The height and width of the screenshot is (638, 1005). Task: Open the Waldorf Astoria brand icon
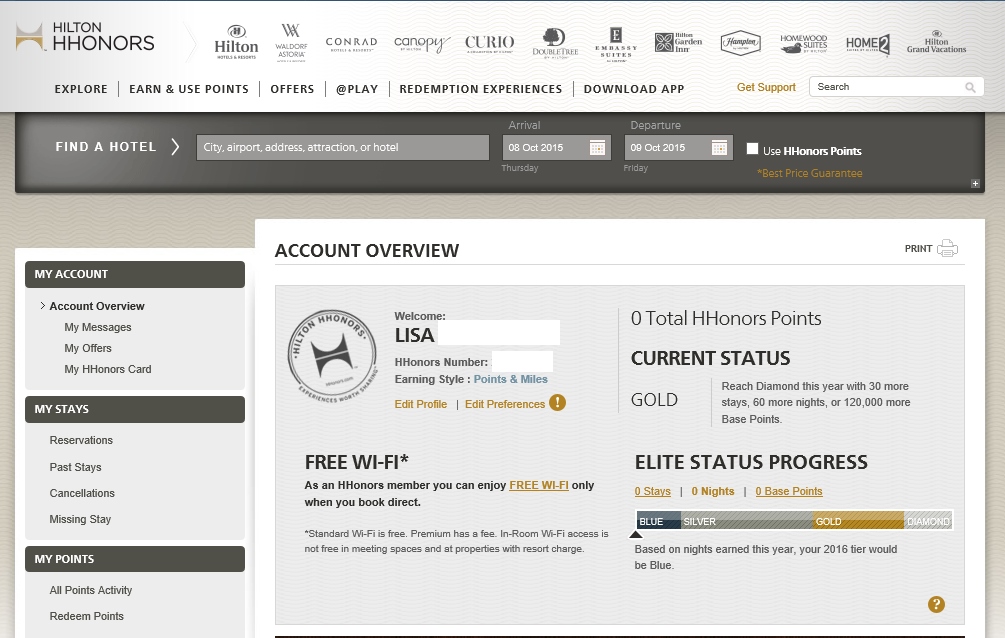point(291,43)
